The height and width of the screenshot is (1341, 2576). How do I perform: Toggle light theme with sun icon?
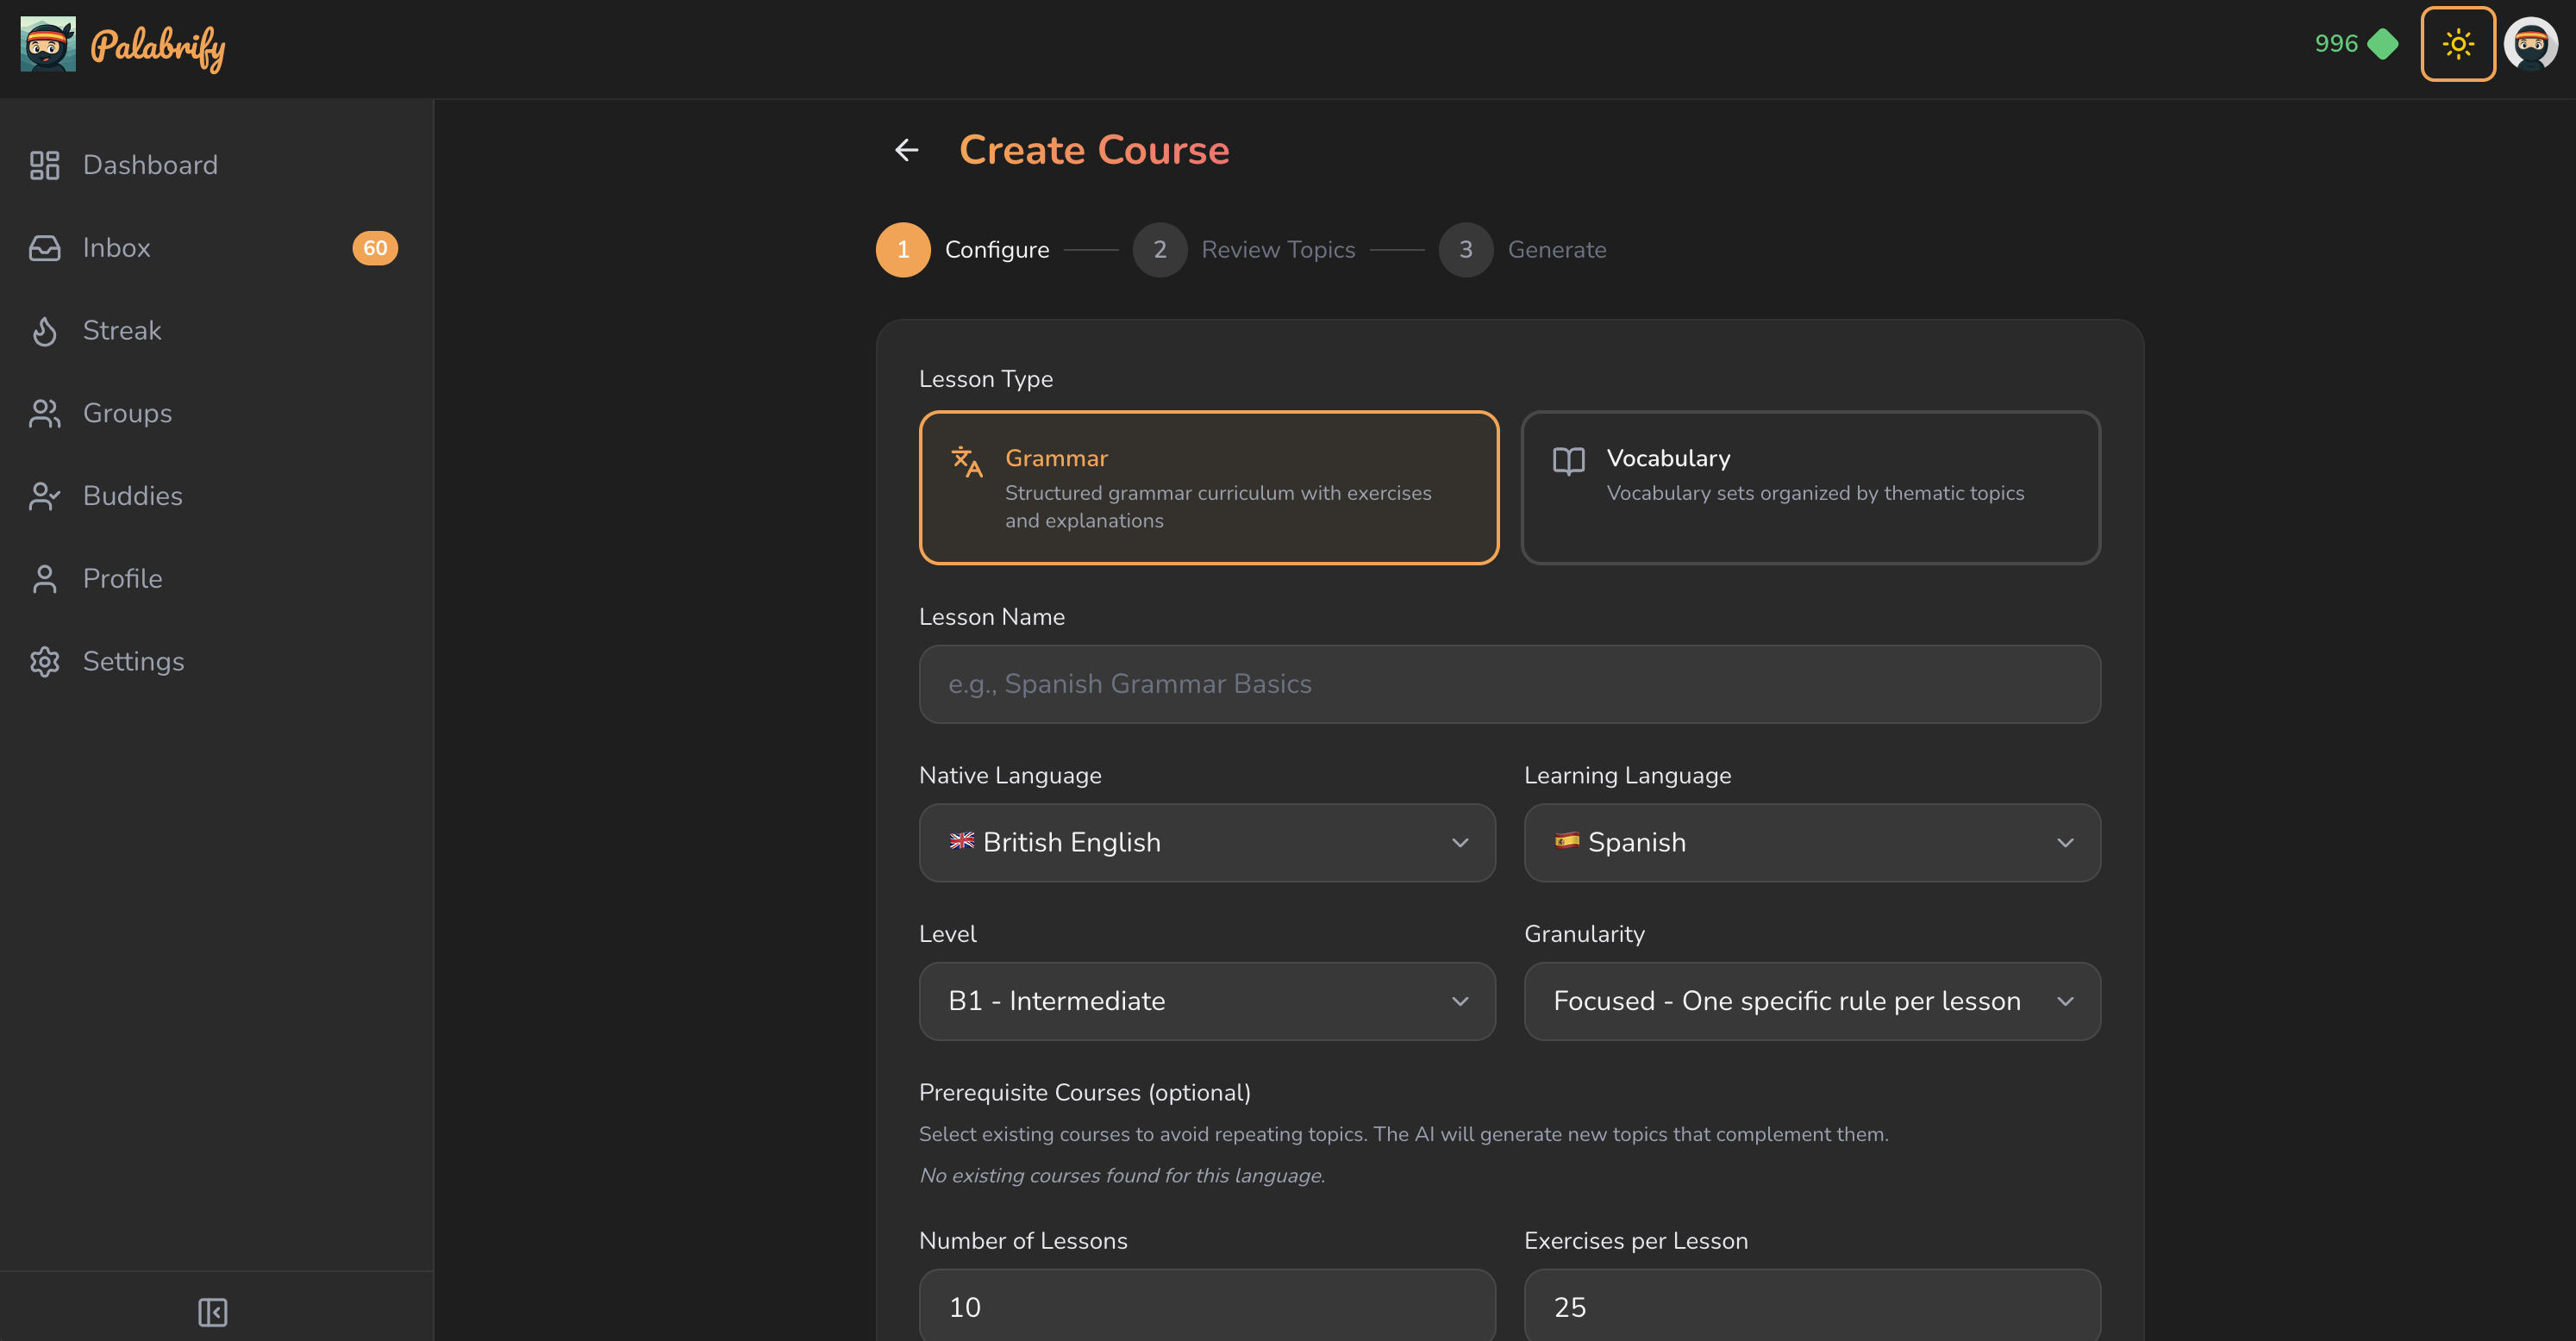[2458, 44]
